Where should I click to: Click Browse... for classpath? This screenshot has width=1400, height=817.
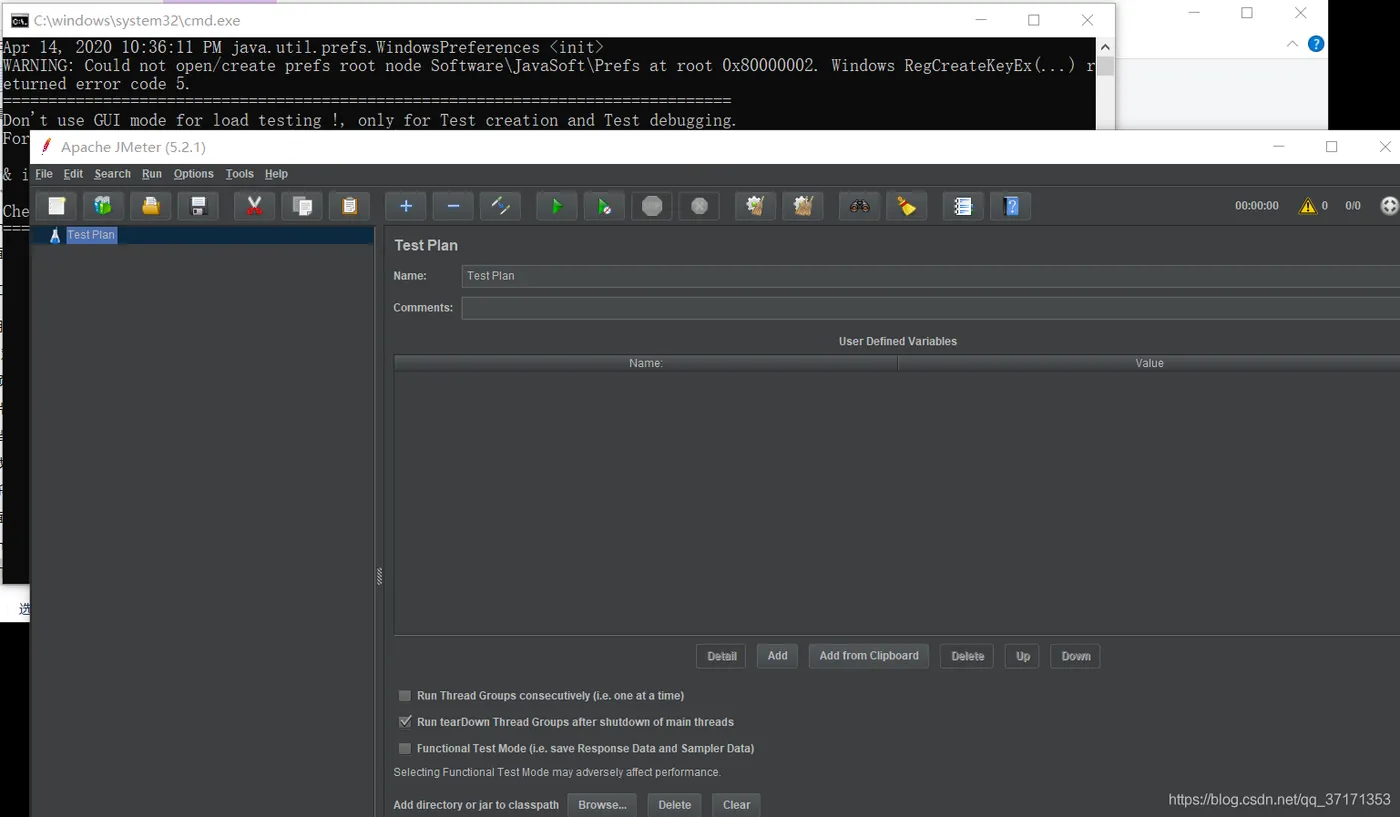pyautogui.click(x=602, y=805)
